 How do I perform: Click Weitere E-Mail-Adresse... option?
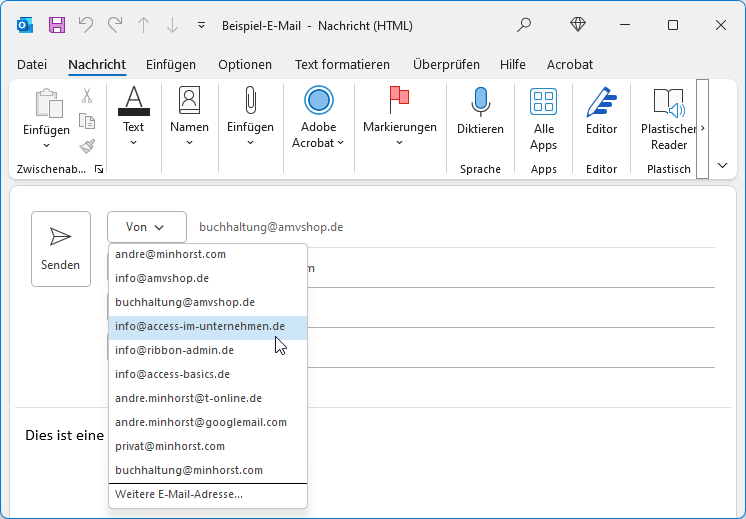179,494
